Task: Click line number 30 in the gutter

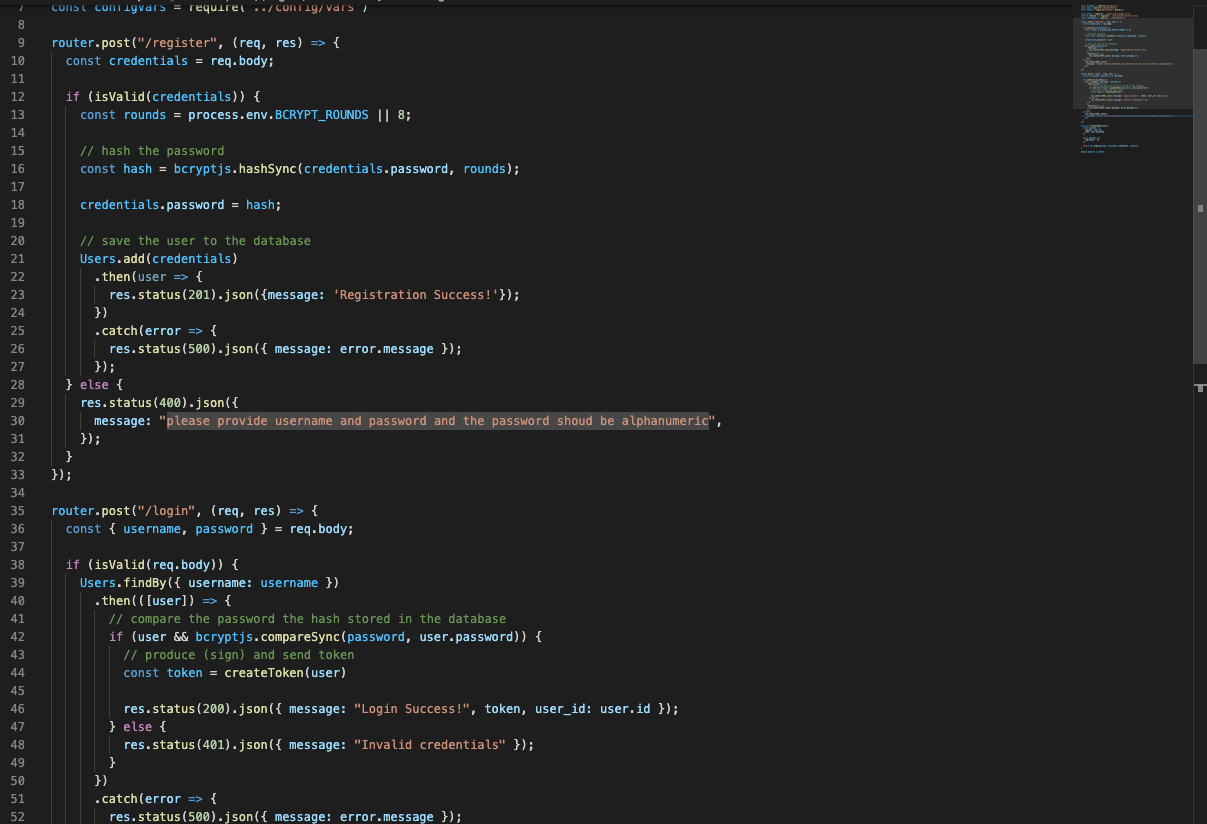Action: tap(17, 421)
